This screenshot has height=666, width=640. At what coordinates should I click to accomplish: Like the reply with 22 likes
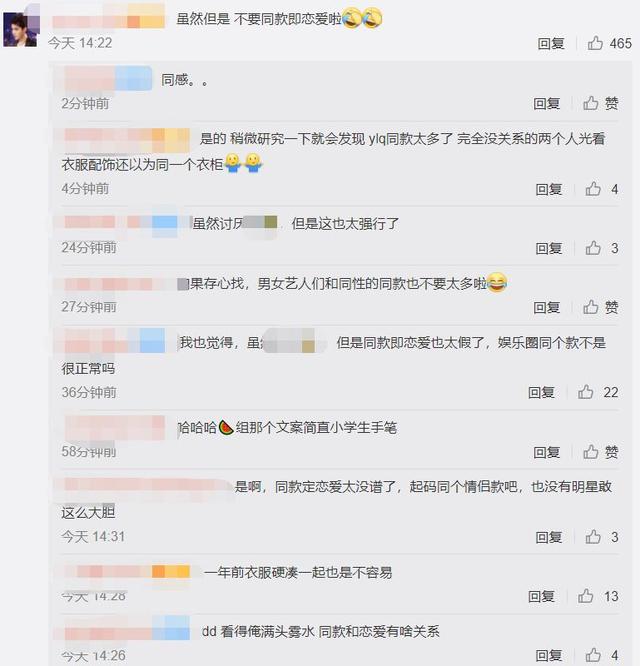585,392
